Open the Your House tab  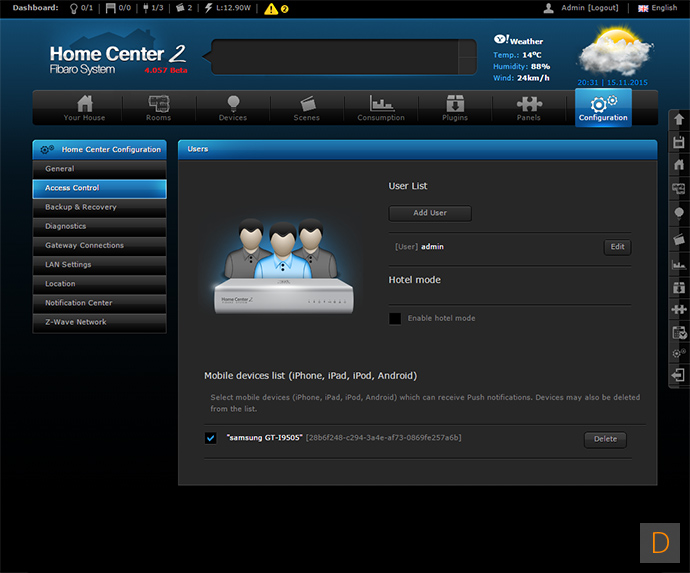point(84,108)
